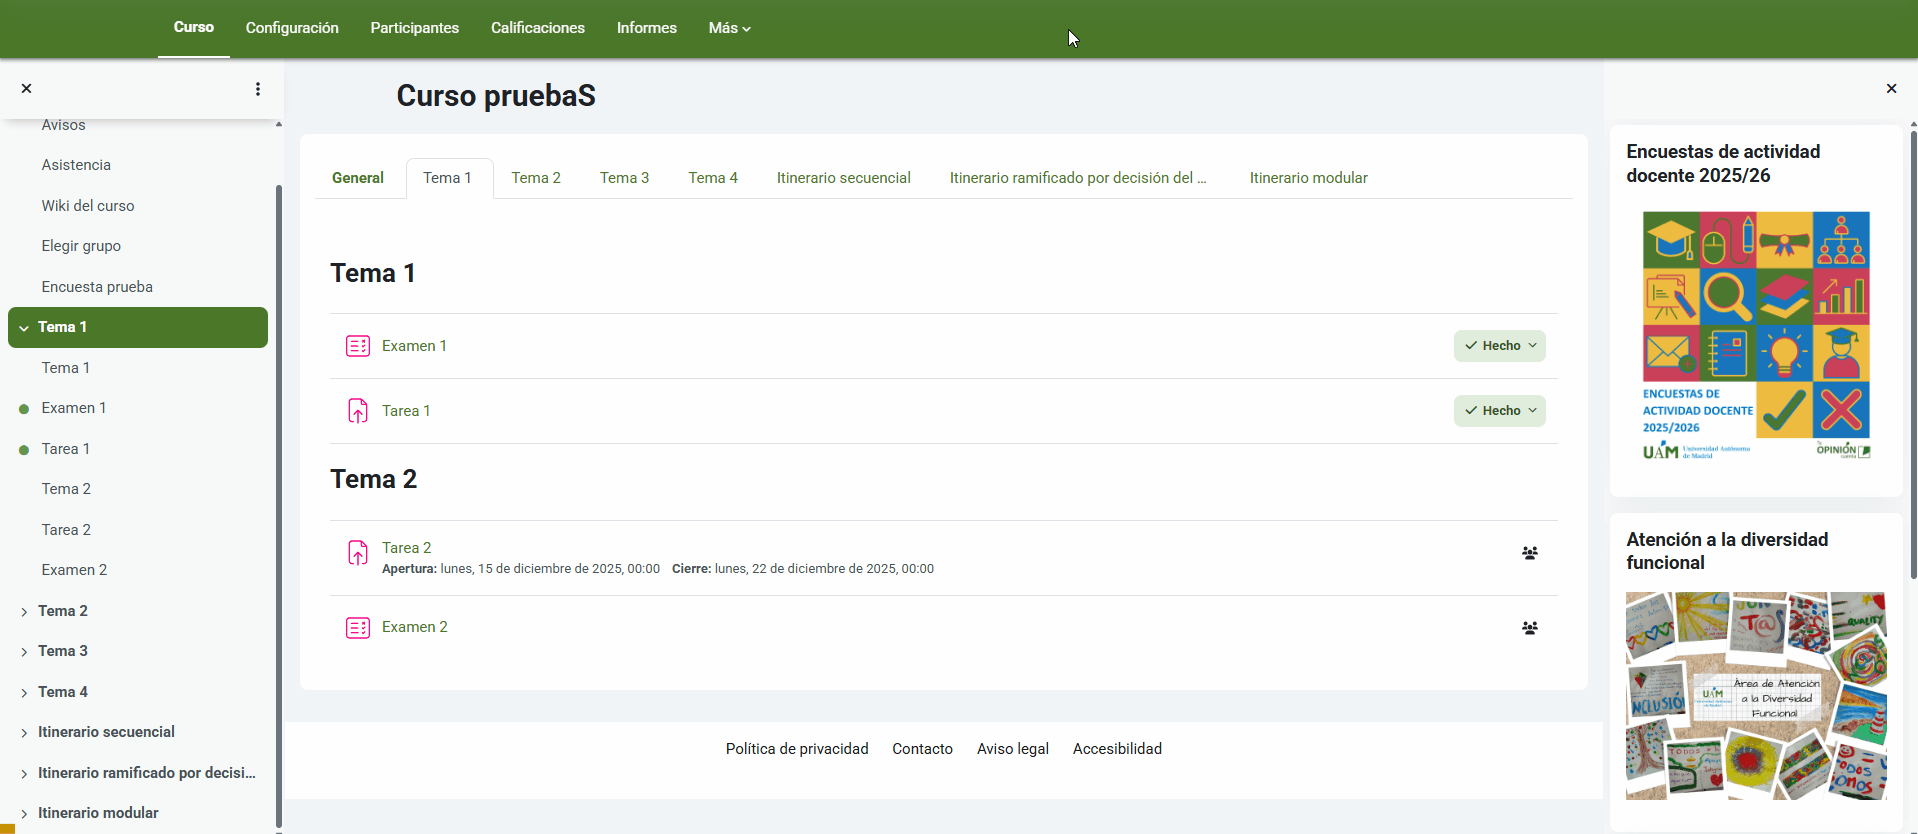
Task: Click group mode icon for Tarea 2
Action: [1529, 553]
